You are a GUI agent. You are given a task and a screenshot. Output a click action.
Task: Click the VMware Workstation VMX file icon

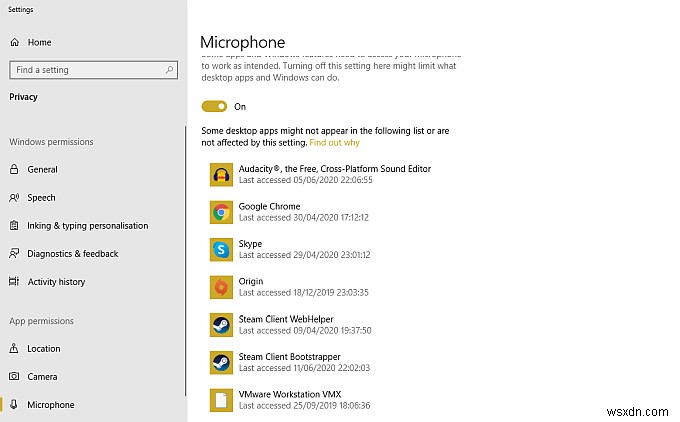point(221,400)
